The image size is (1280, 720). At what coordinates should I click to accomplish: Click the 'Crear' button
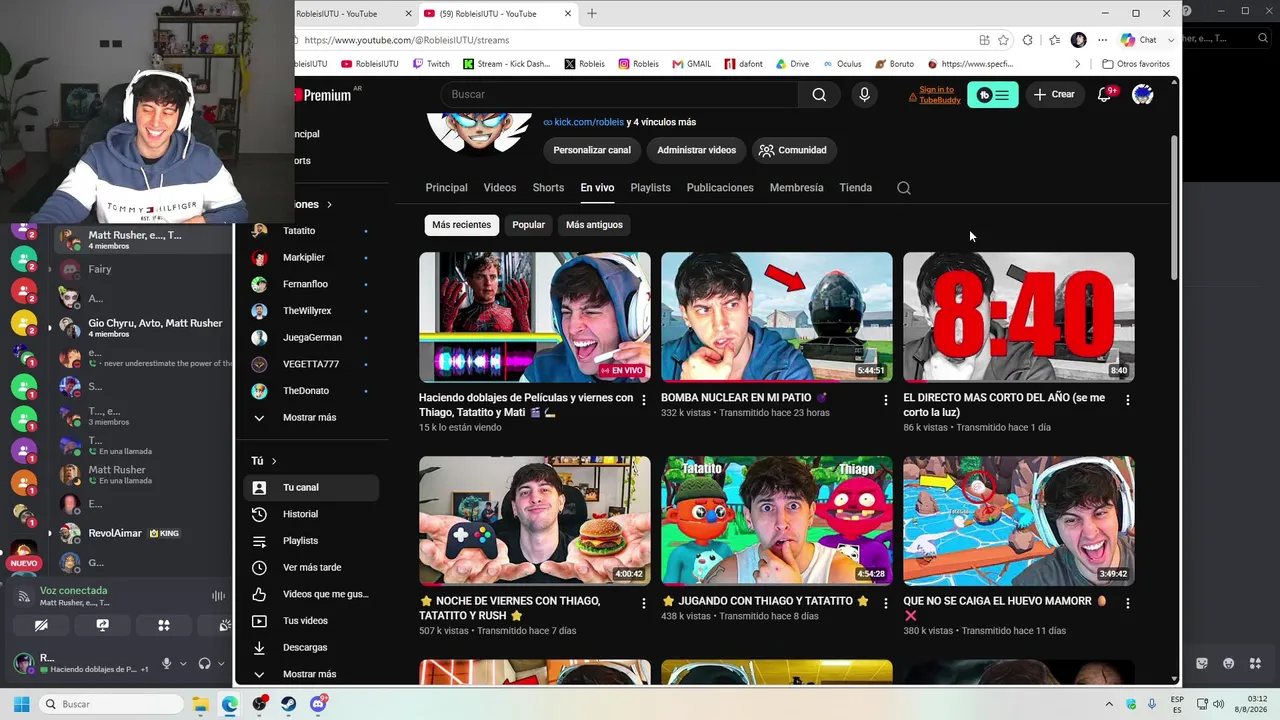(x=1054, y=94)
